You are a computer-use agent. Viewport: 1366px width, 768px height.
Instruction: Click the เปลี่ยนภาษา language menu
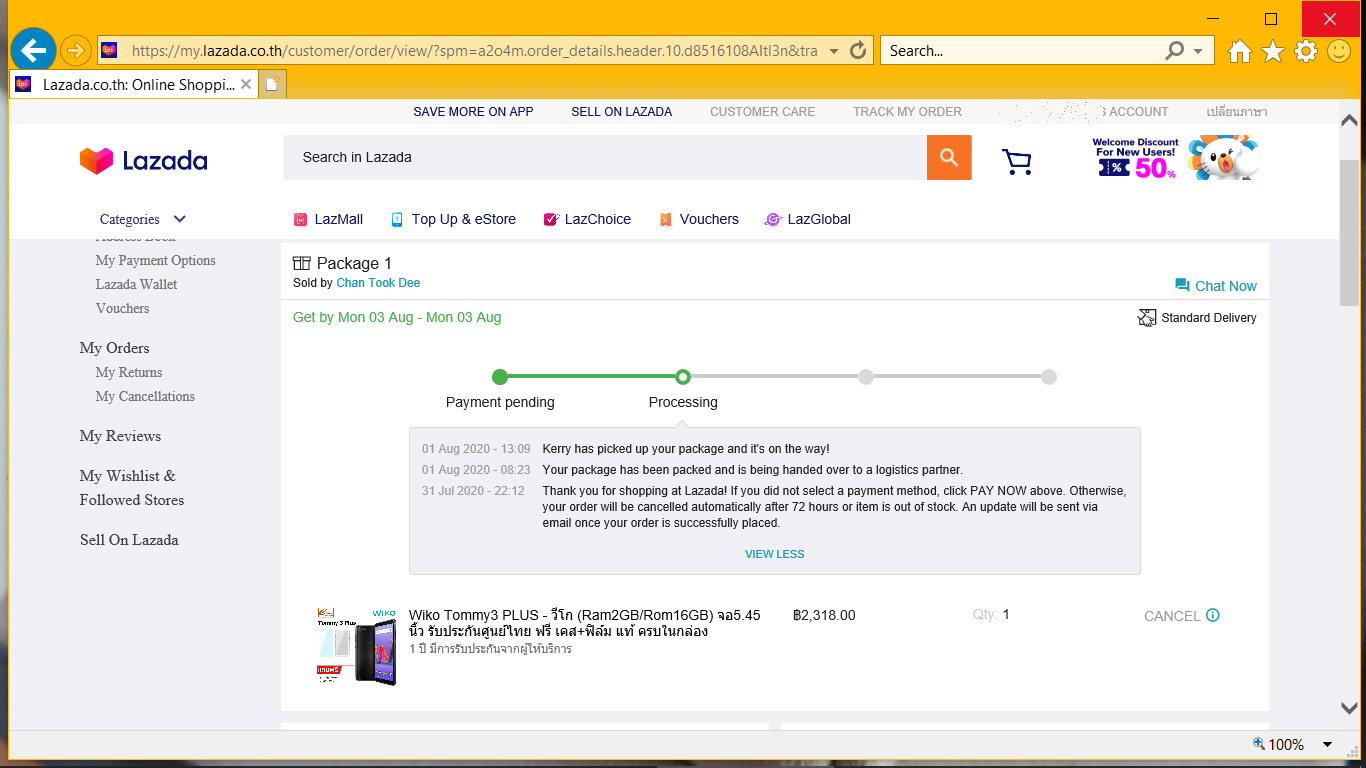click(x=1236, y=112)
